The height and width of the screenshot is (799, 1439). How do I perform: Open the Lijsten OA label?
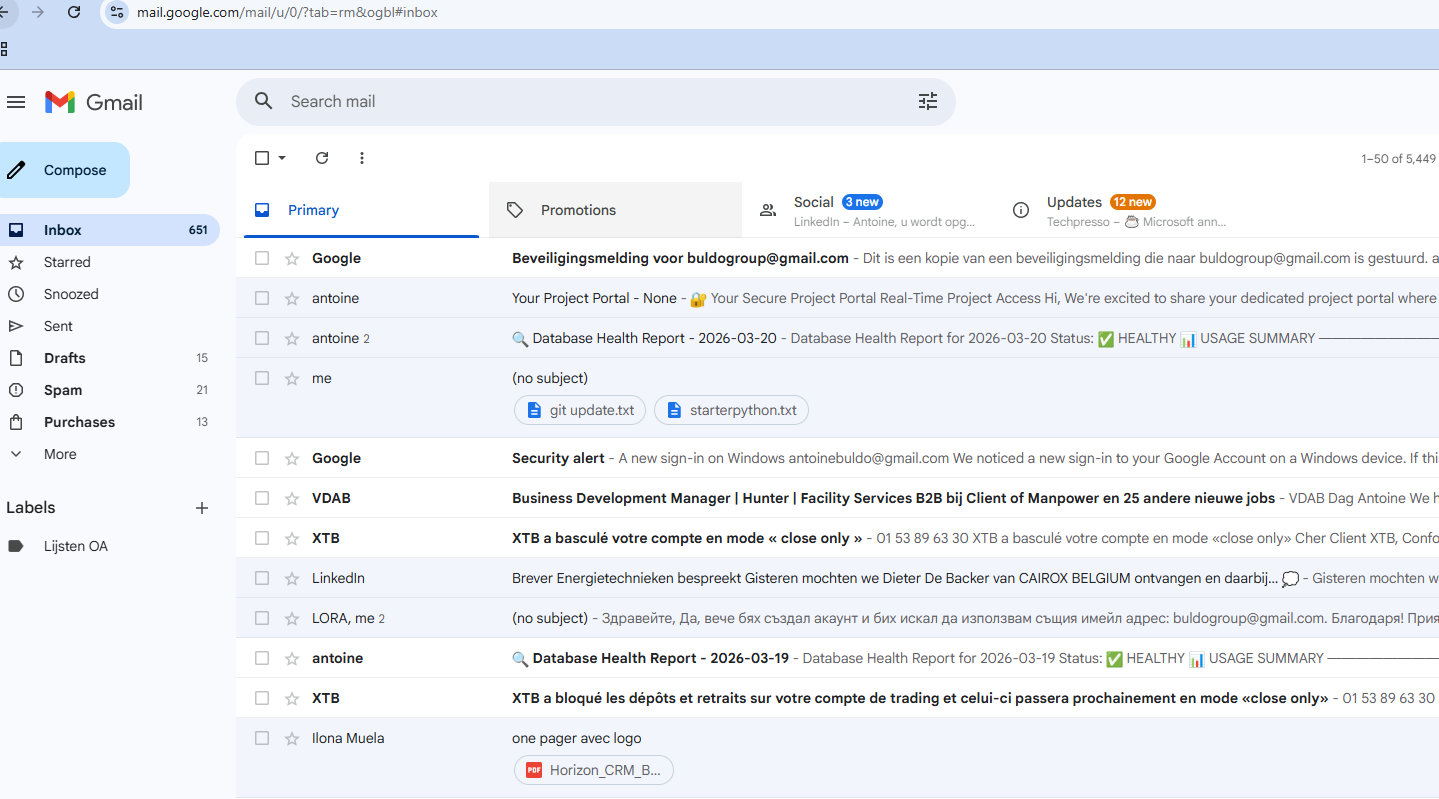(76, 546)
